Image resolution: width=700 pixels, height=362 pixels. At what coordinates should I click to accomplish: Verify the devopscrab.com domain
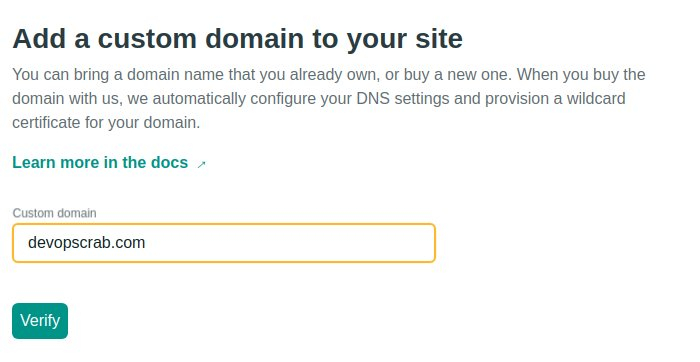[x=40, y=321]
